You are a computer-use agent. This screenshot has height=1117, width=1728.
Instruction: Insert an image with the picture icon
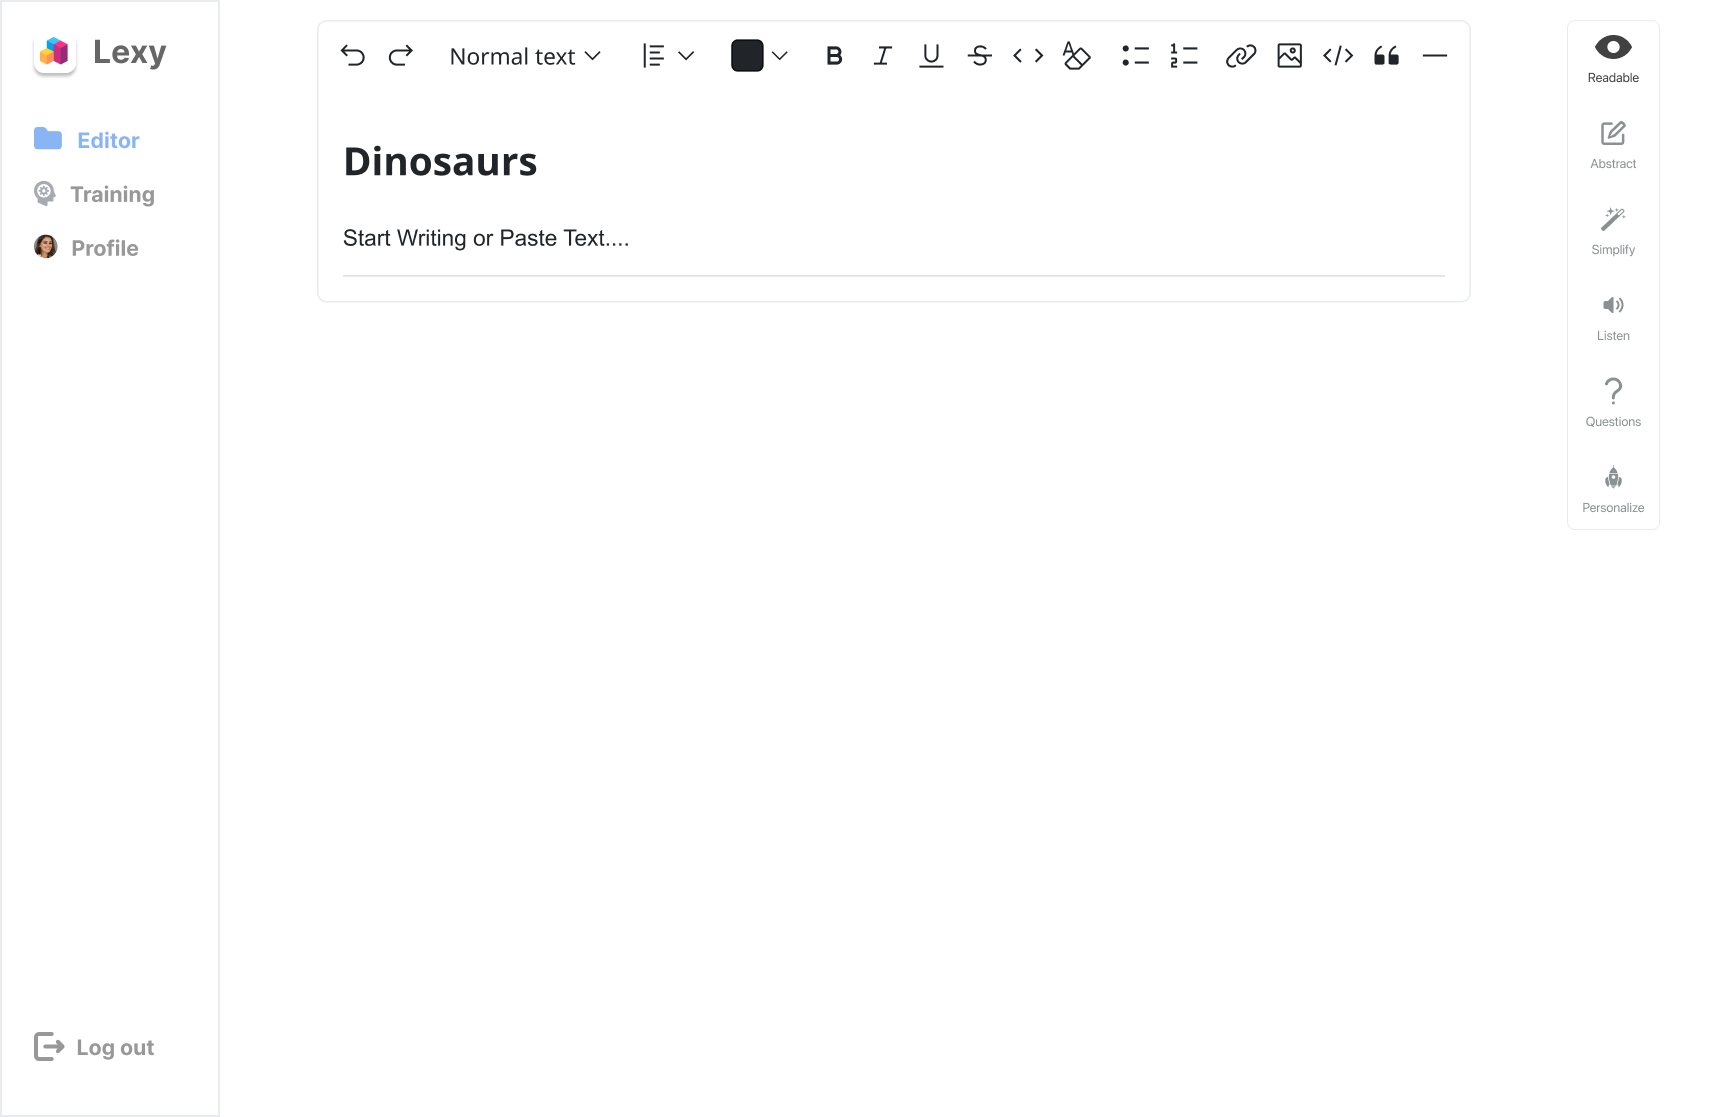point(1290,56)
